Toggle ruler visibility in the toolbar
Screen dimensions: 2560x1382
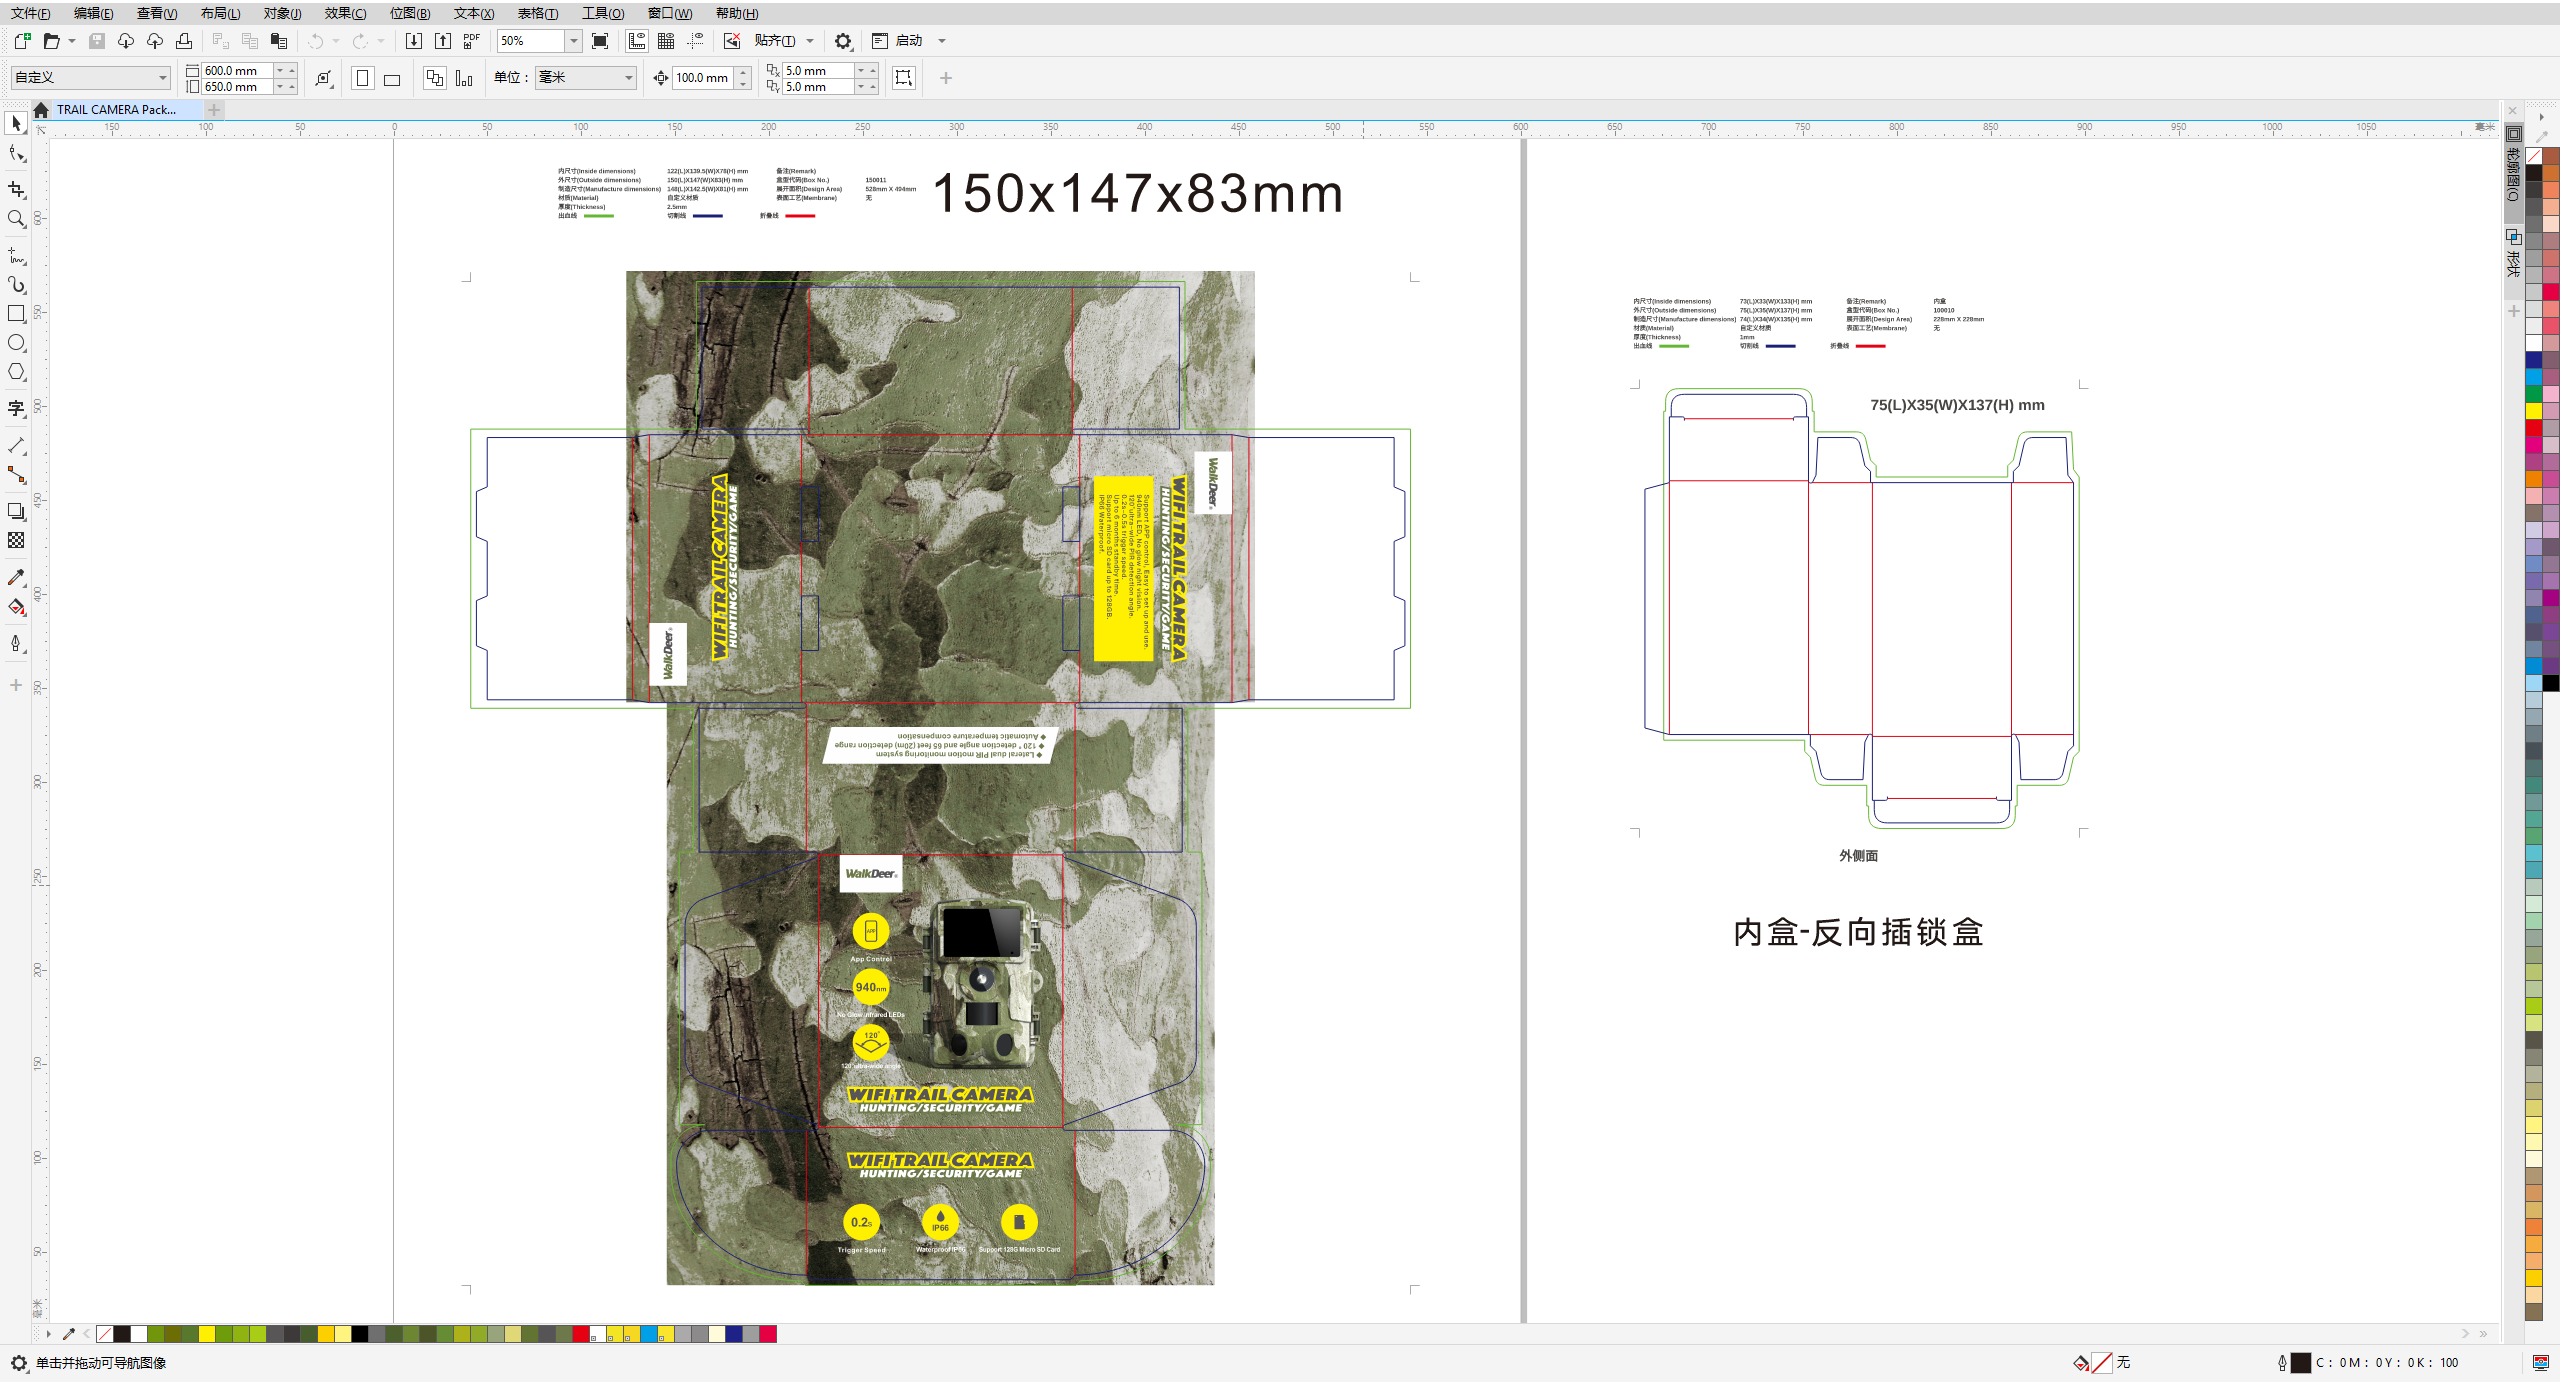635,41
